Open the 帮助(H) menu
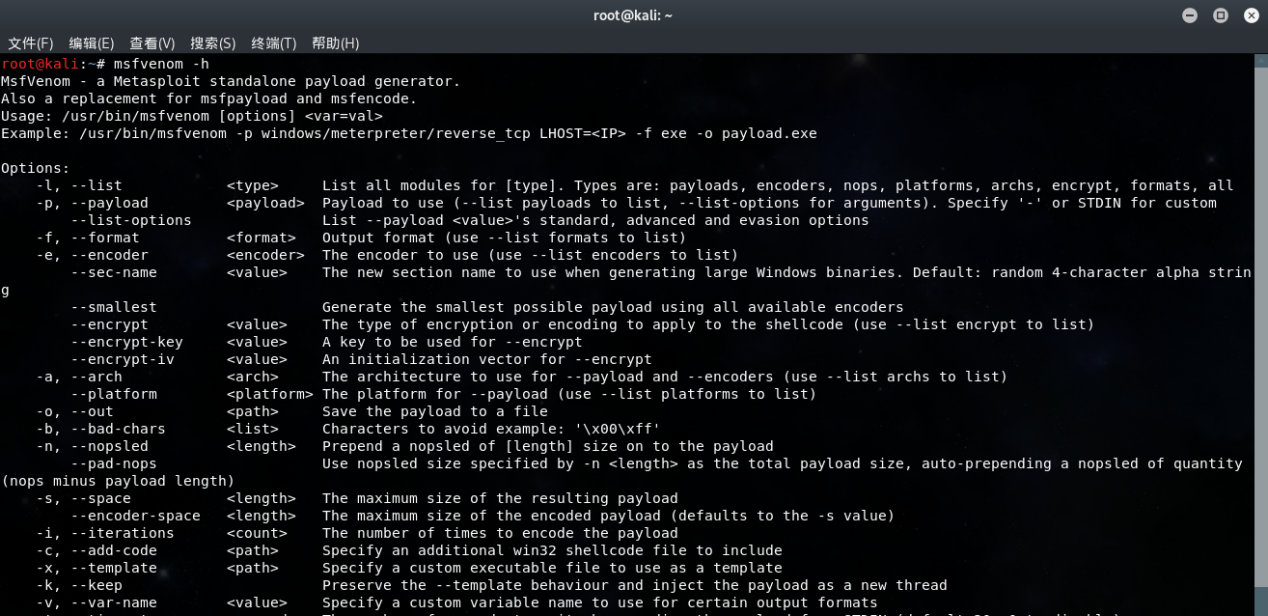 [x=335, y=43]
